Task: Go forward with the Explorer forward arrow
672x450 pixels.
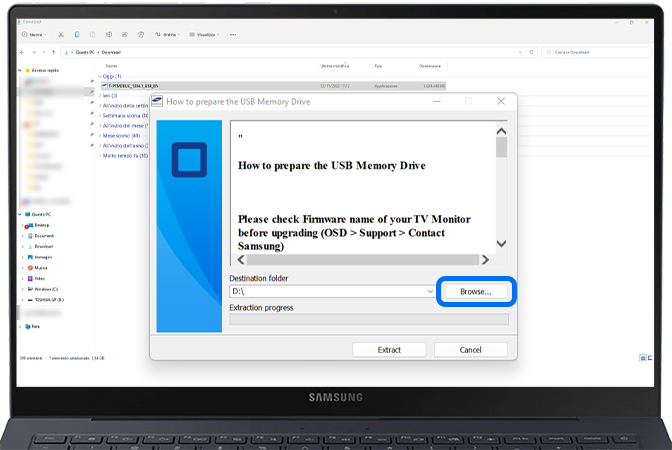Action: pos(34,52)
